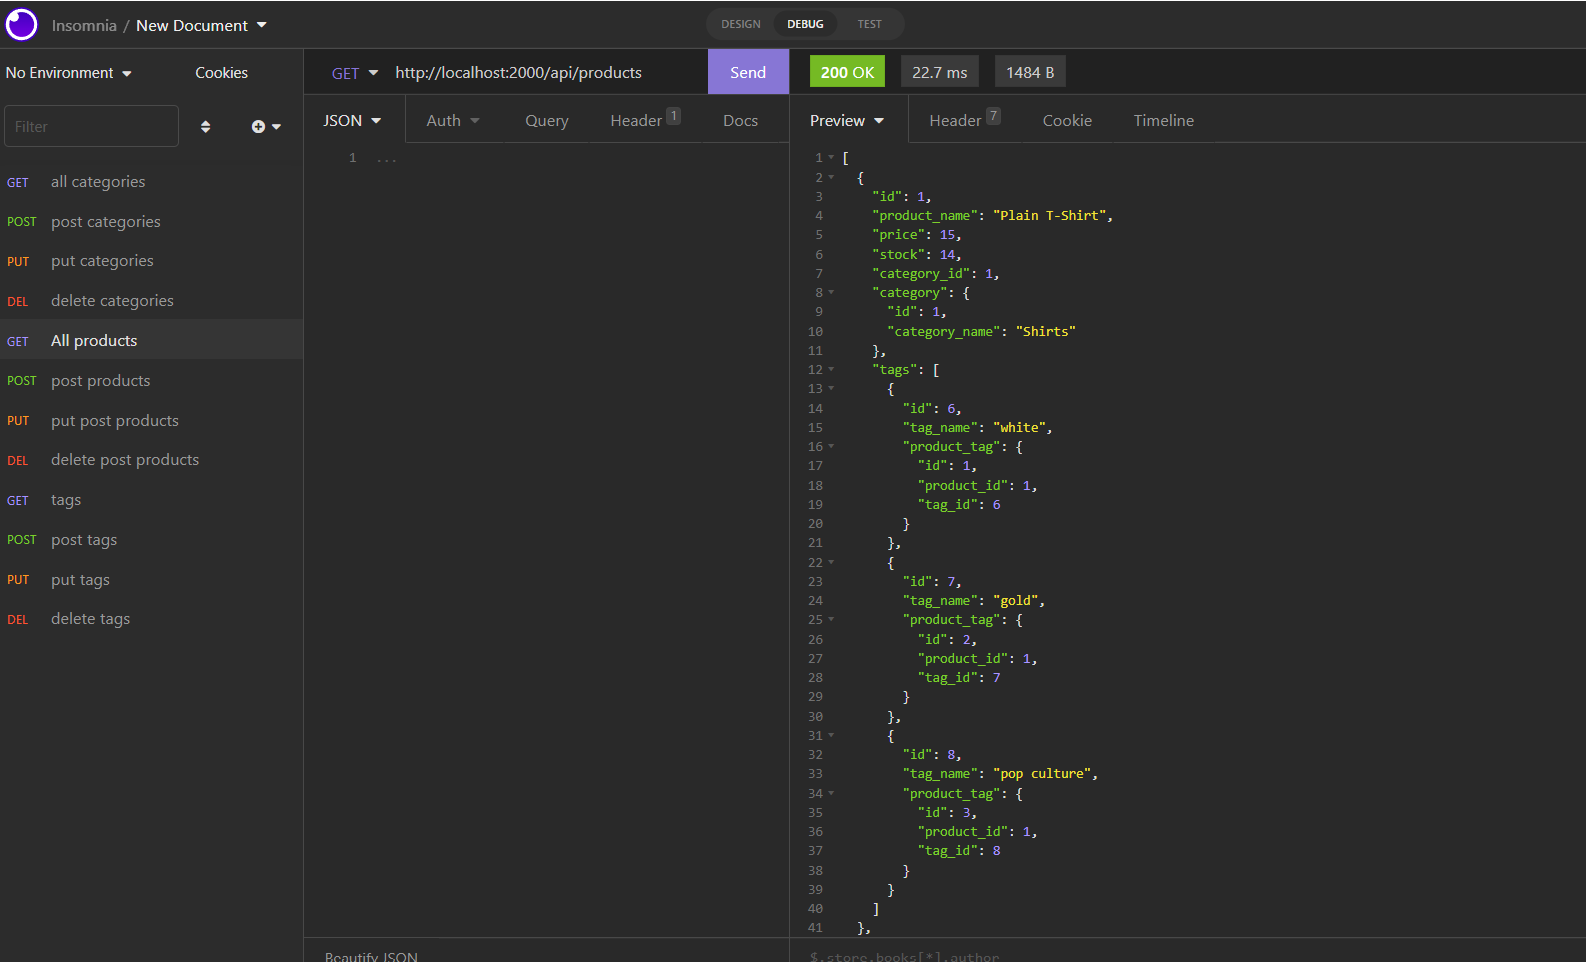Click the "Shirts" category name value
This screenshot has height=962, width=1586.
point(1046,332)
